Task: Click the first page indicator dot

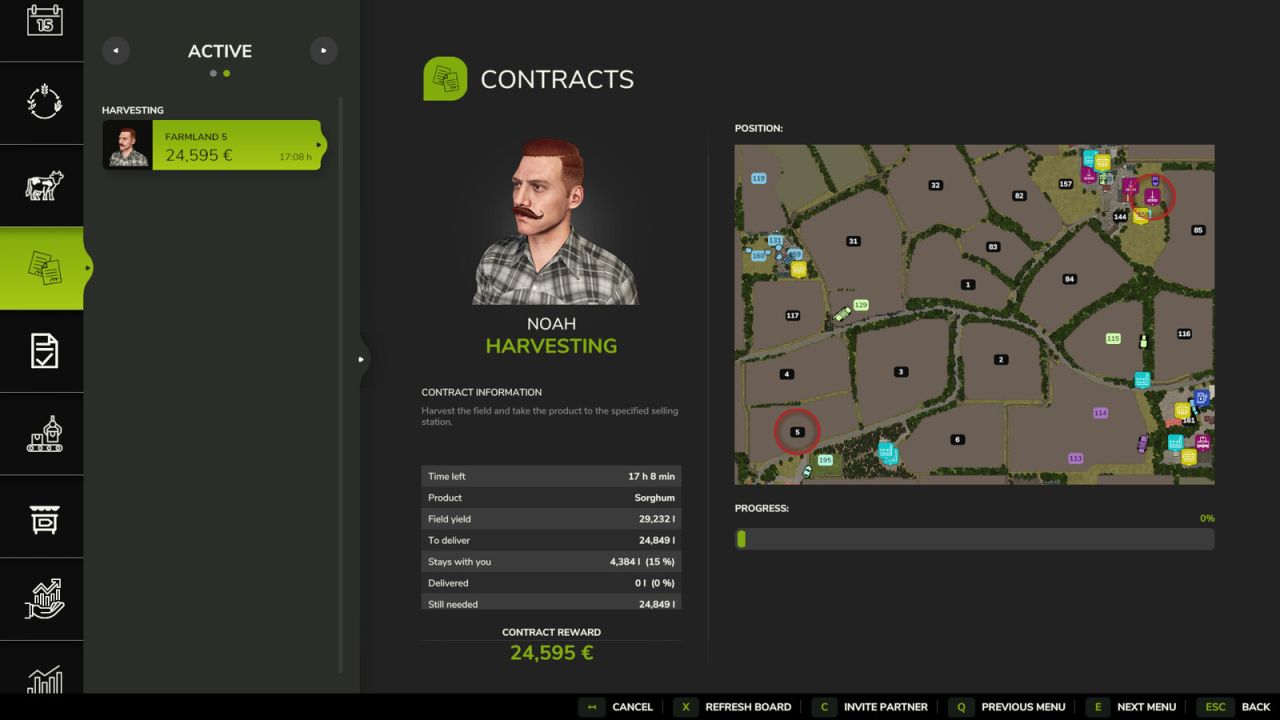Action: tap(214, 73)
